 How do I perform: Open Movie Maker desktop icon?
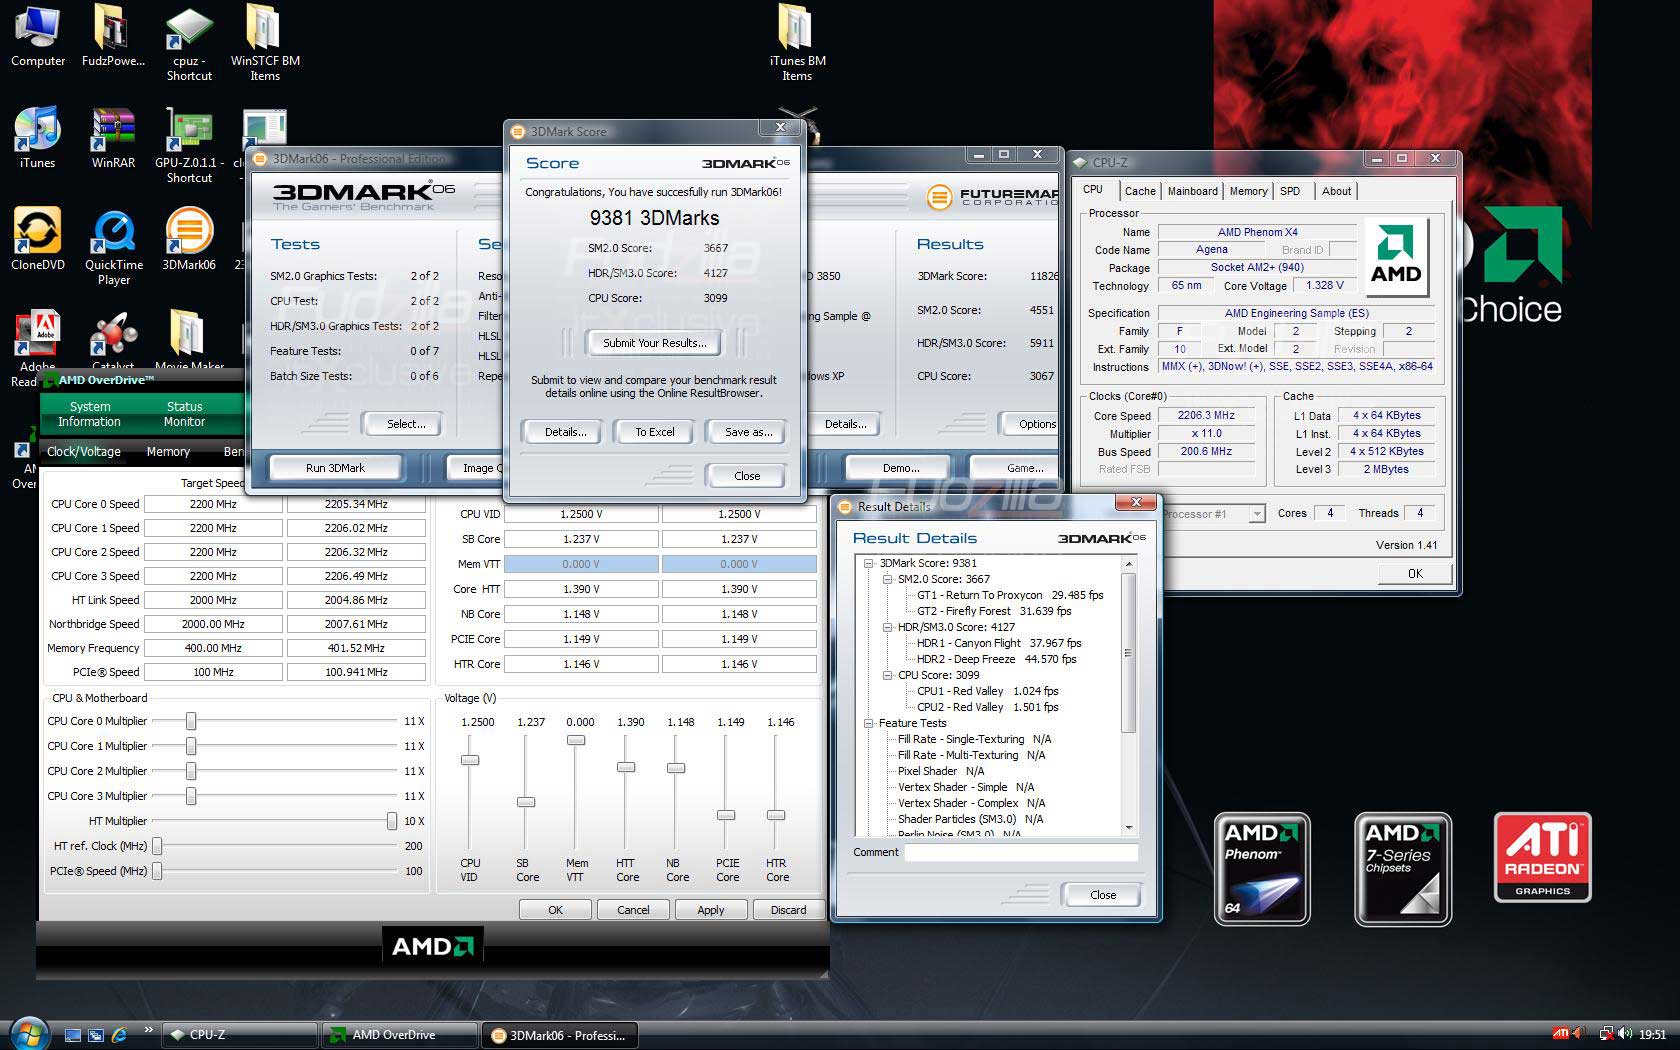(188, 333)
